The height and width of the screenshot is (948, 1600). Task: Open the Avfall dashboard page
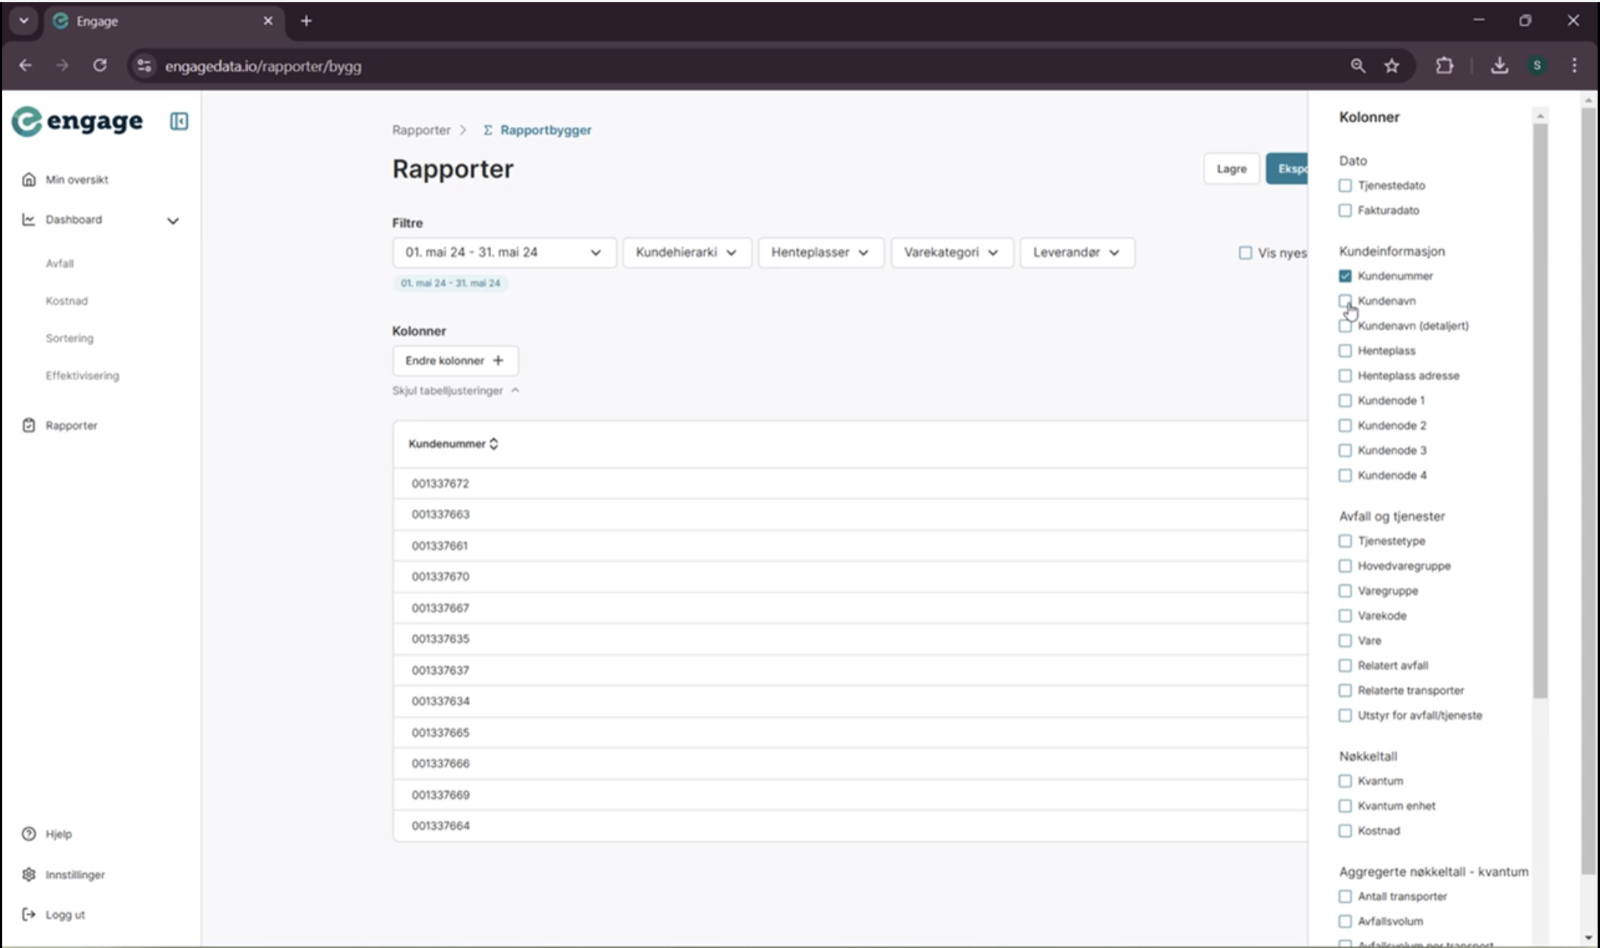[60, 264]
